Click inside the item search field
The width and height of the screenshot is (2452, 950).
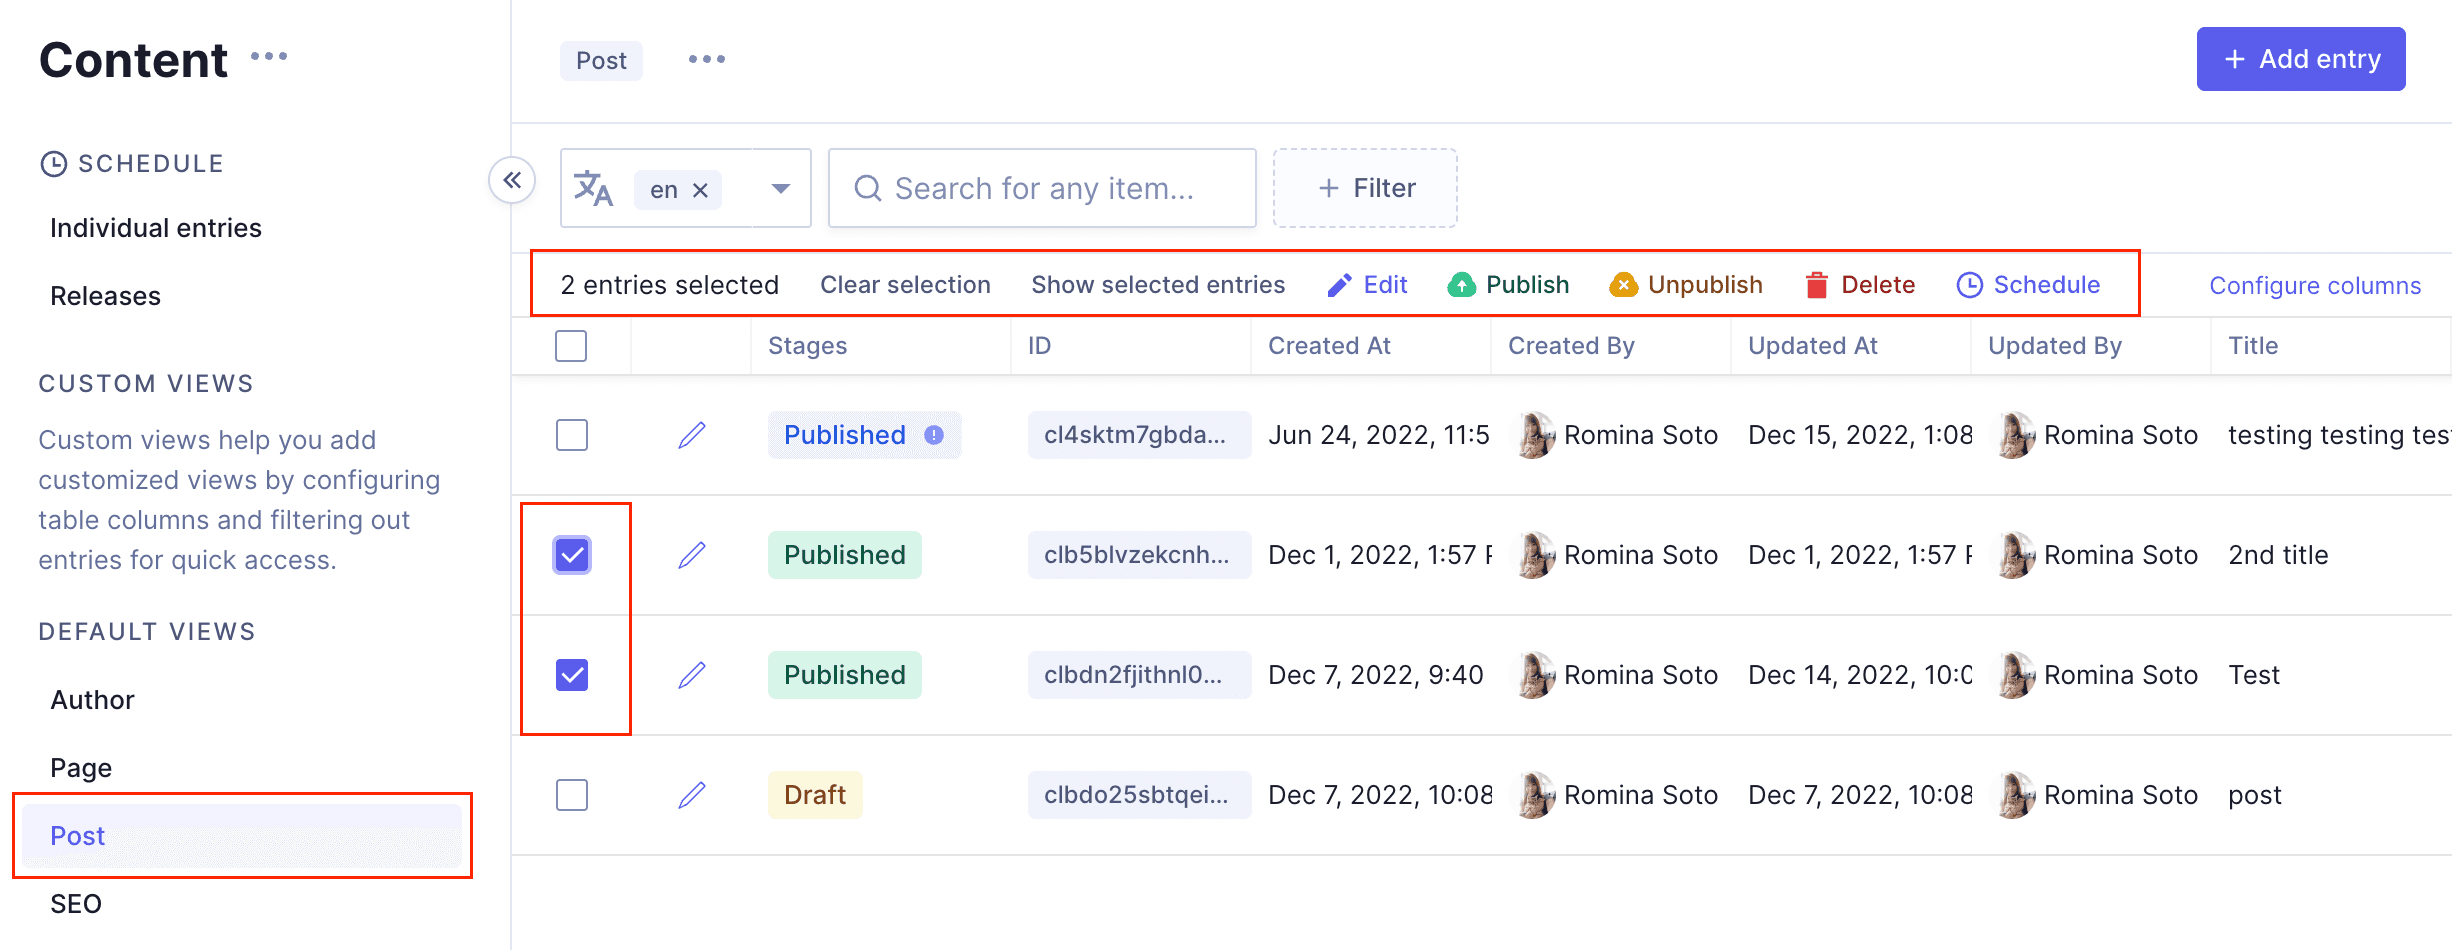pyautogui.click(x=1040, y=188)
